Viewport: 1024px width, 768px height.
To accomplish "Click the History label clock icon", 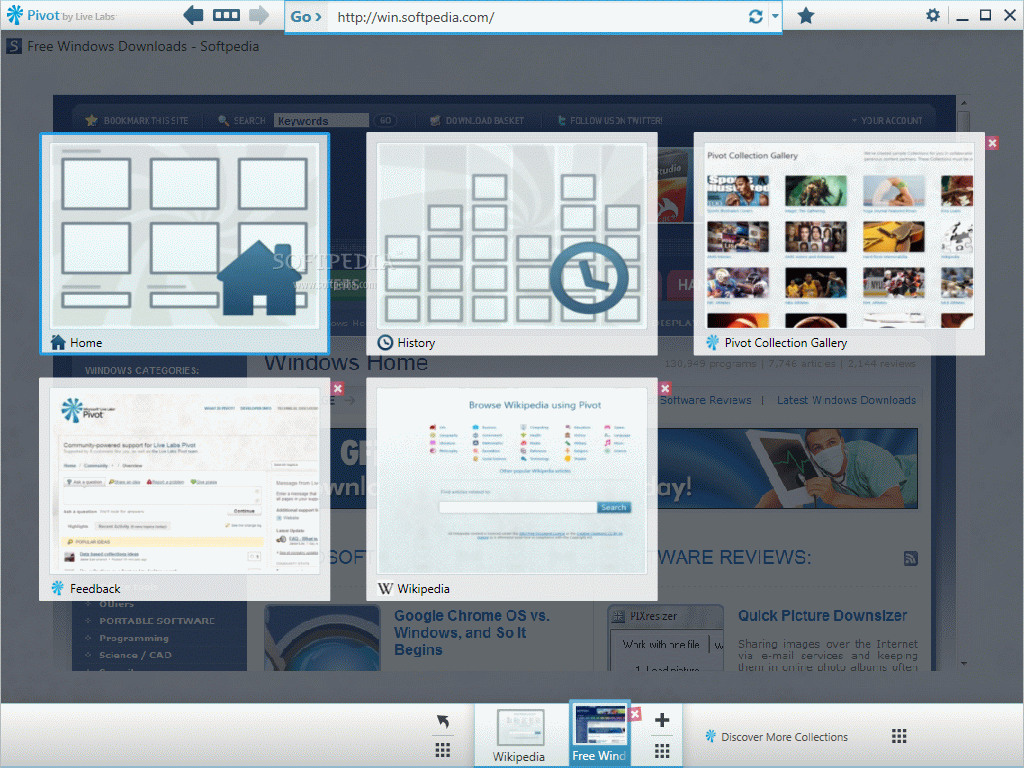I will (385, 342).
